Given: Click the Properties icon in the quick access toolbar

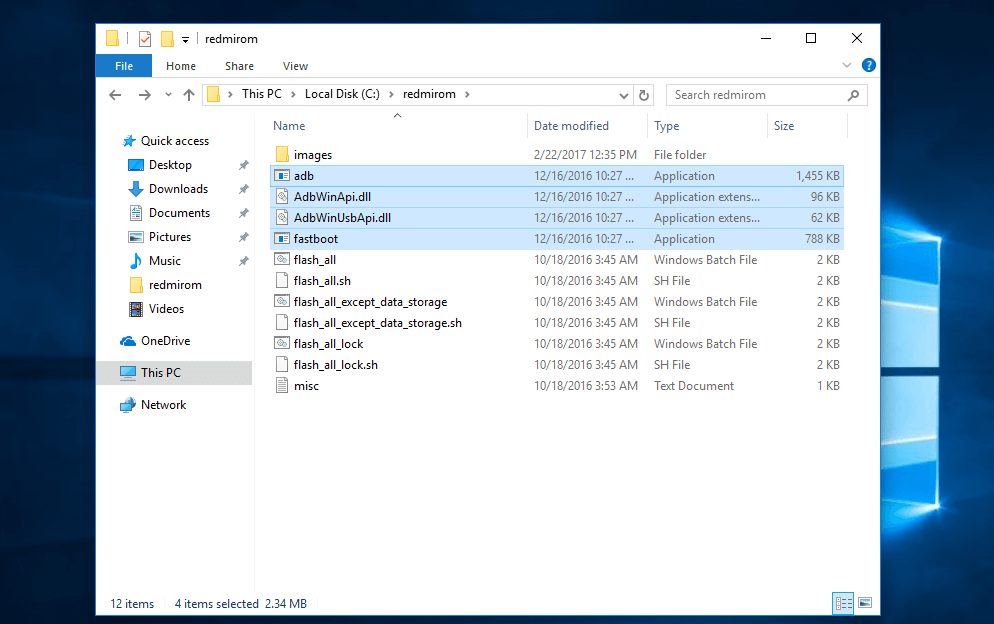Looking at the screenshot, I should tap(145, 39).
